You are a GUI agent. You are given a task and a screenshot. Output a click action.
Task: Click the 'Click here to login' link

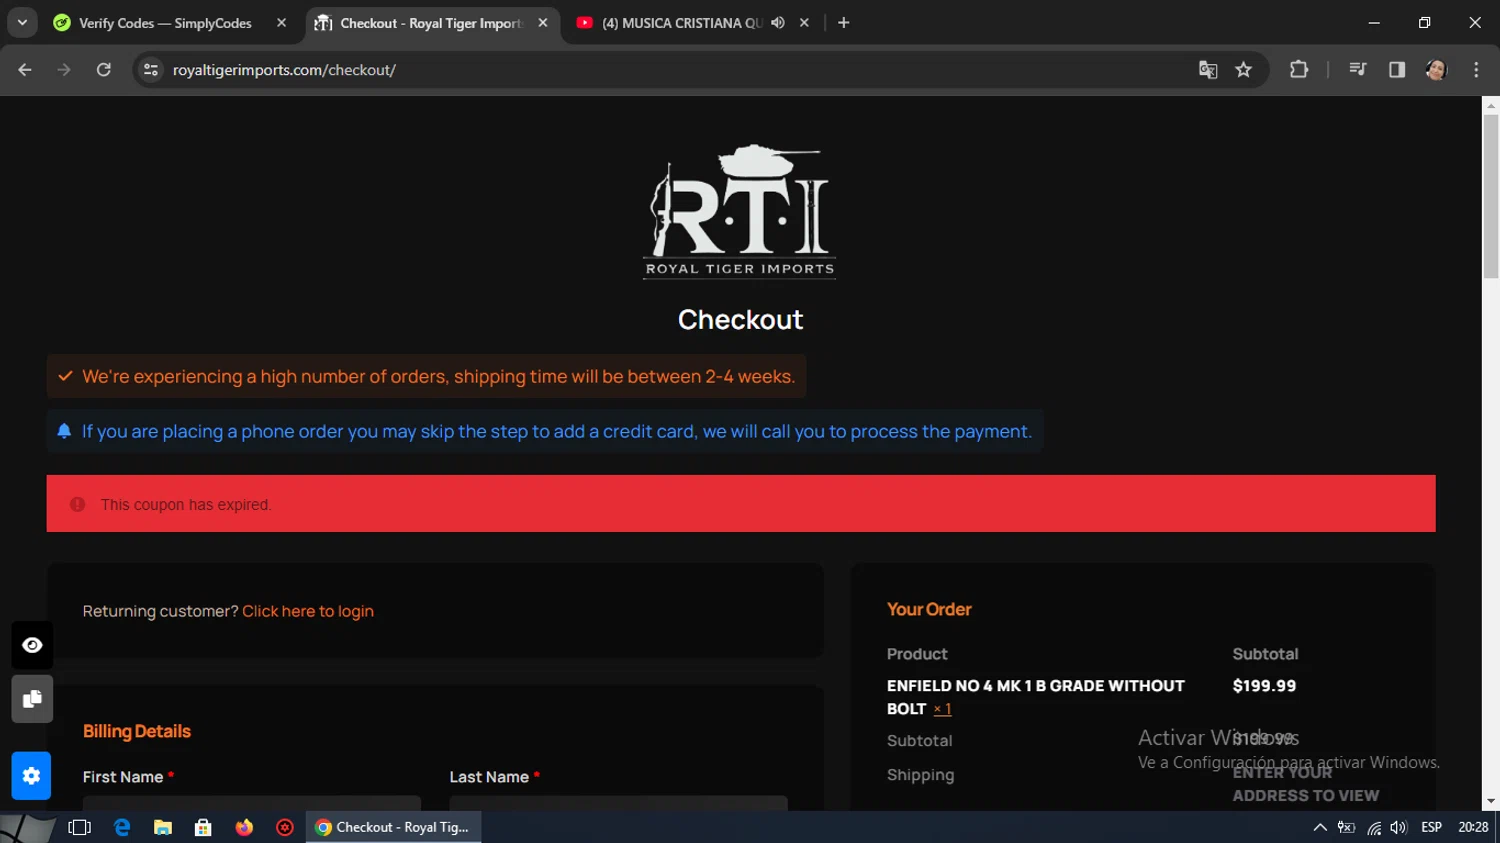pyautogui.click(x=308, y=611)
